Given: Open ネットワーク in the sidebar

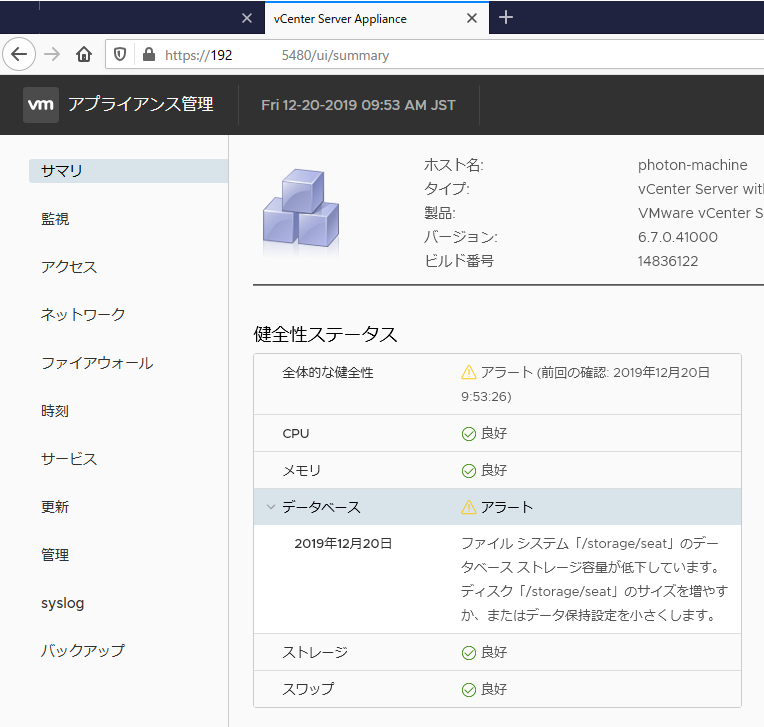Looking at the screenshot, I should click(x=83, y=315).
